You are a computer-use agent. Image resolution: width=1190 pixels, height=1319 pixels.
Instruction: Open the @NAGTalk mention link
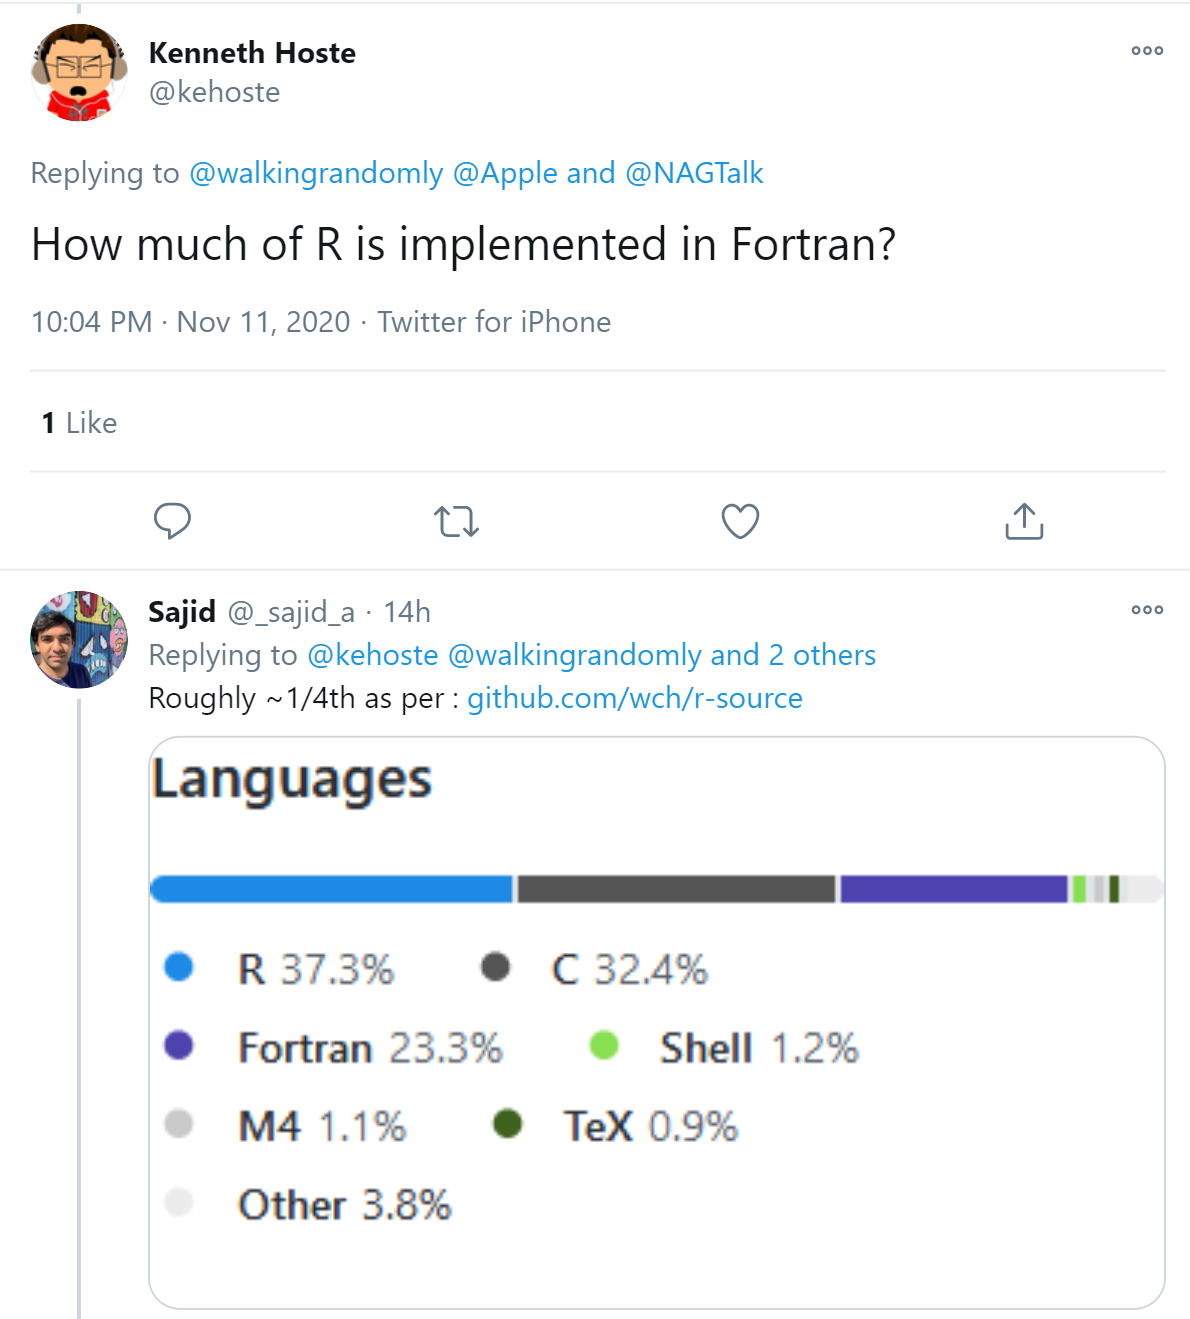coord(694,173)
